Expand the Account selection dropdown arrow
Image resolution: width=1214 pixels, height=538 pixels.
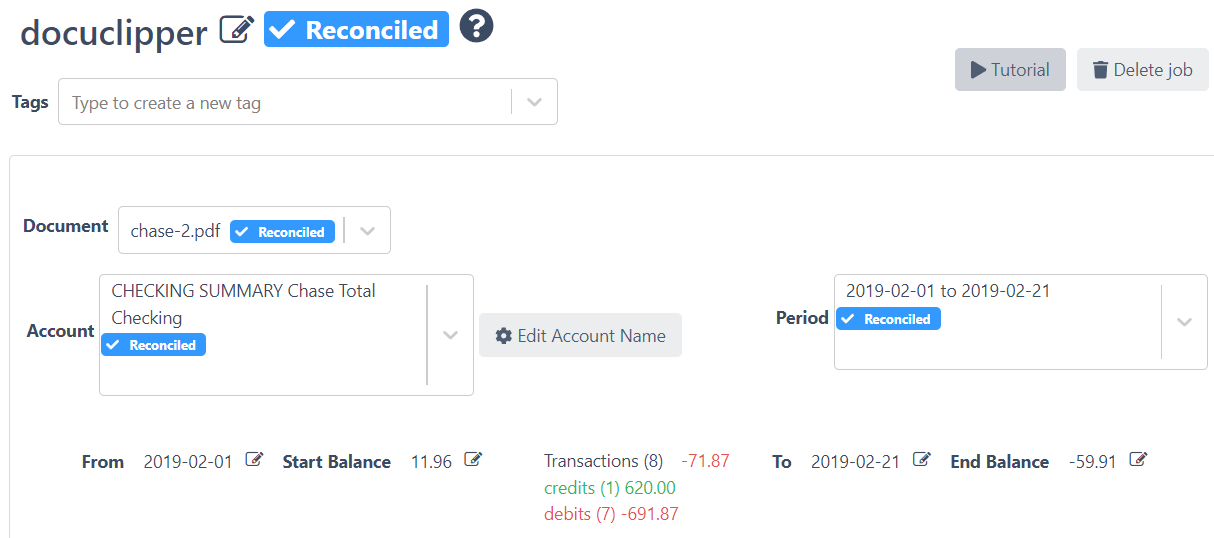click(451, 335)
